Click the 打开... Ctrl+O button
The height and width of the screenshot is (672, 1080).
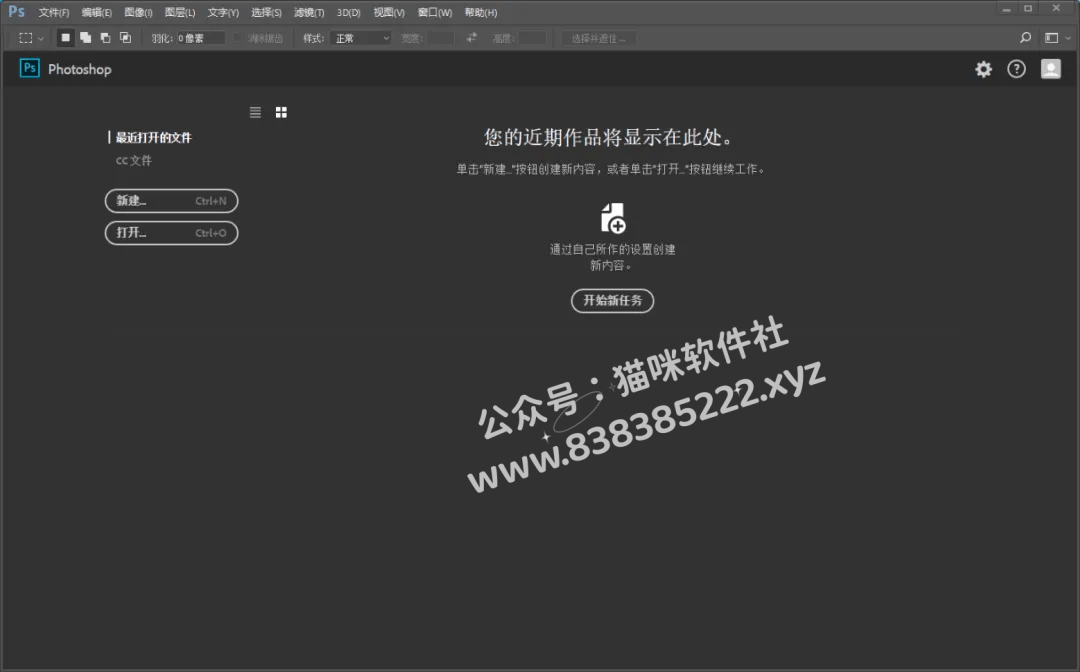pos(172,233)
